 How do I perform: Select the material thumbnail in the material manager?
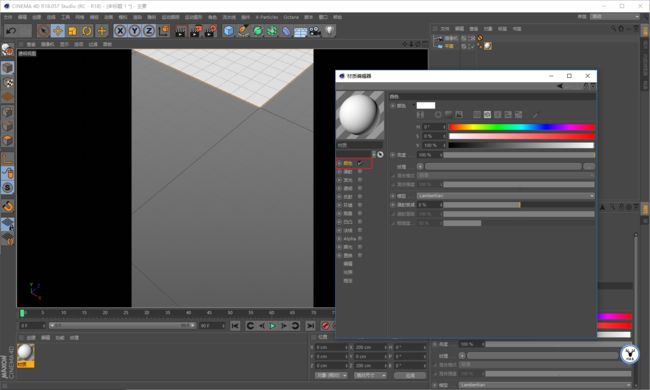click(25, 354)
